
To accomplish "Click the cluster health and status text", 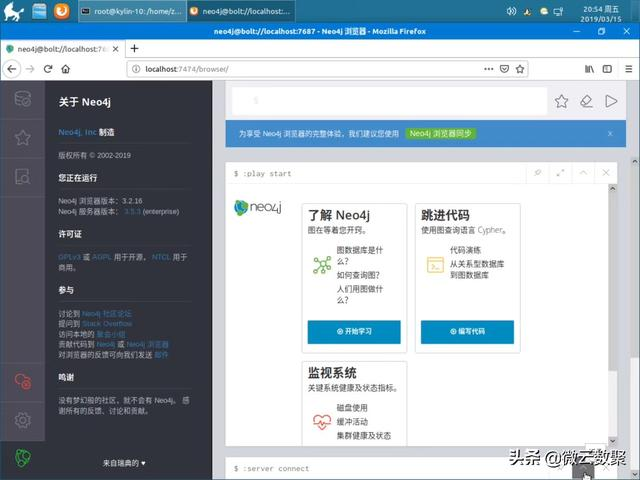I will (363, 436).
